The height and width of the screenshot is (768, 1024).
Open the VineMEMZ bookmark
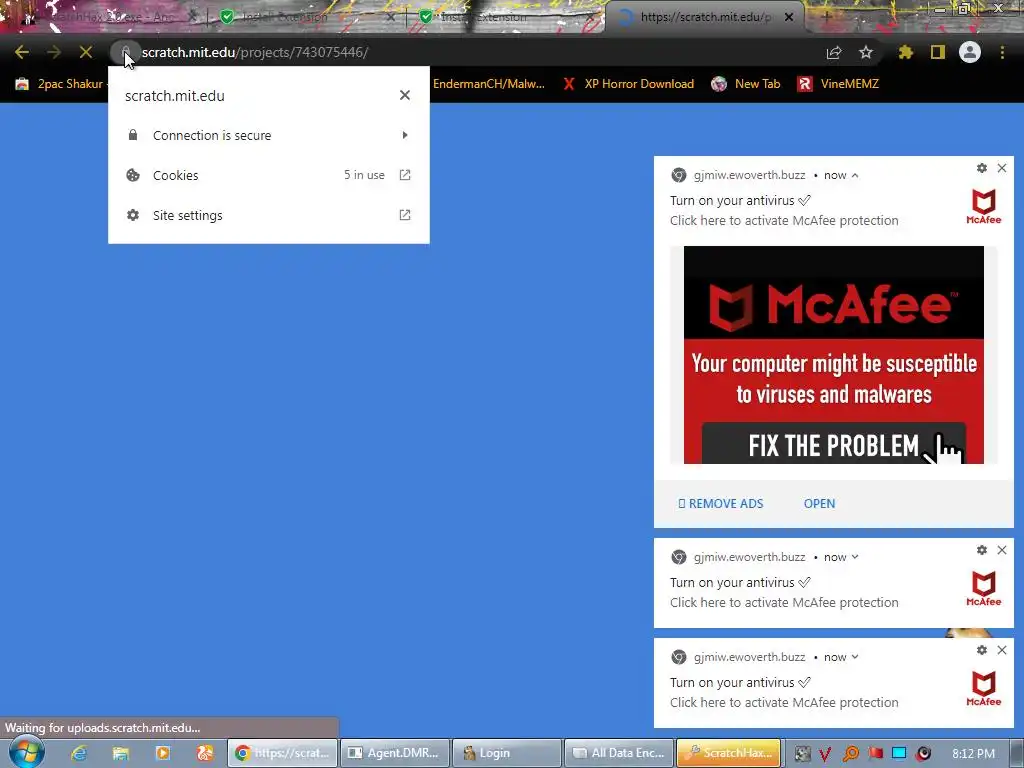tap(839, 84)
